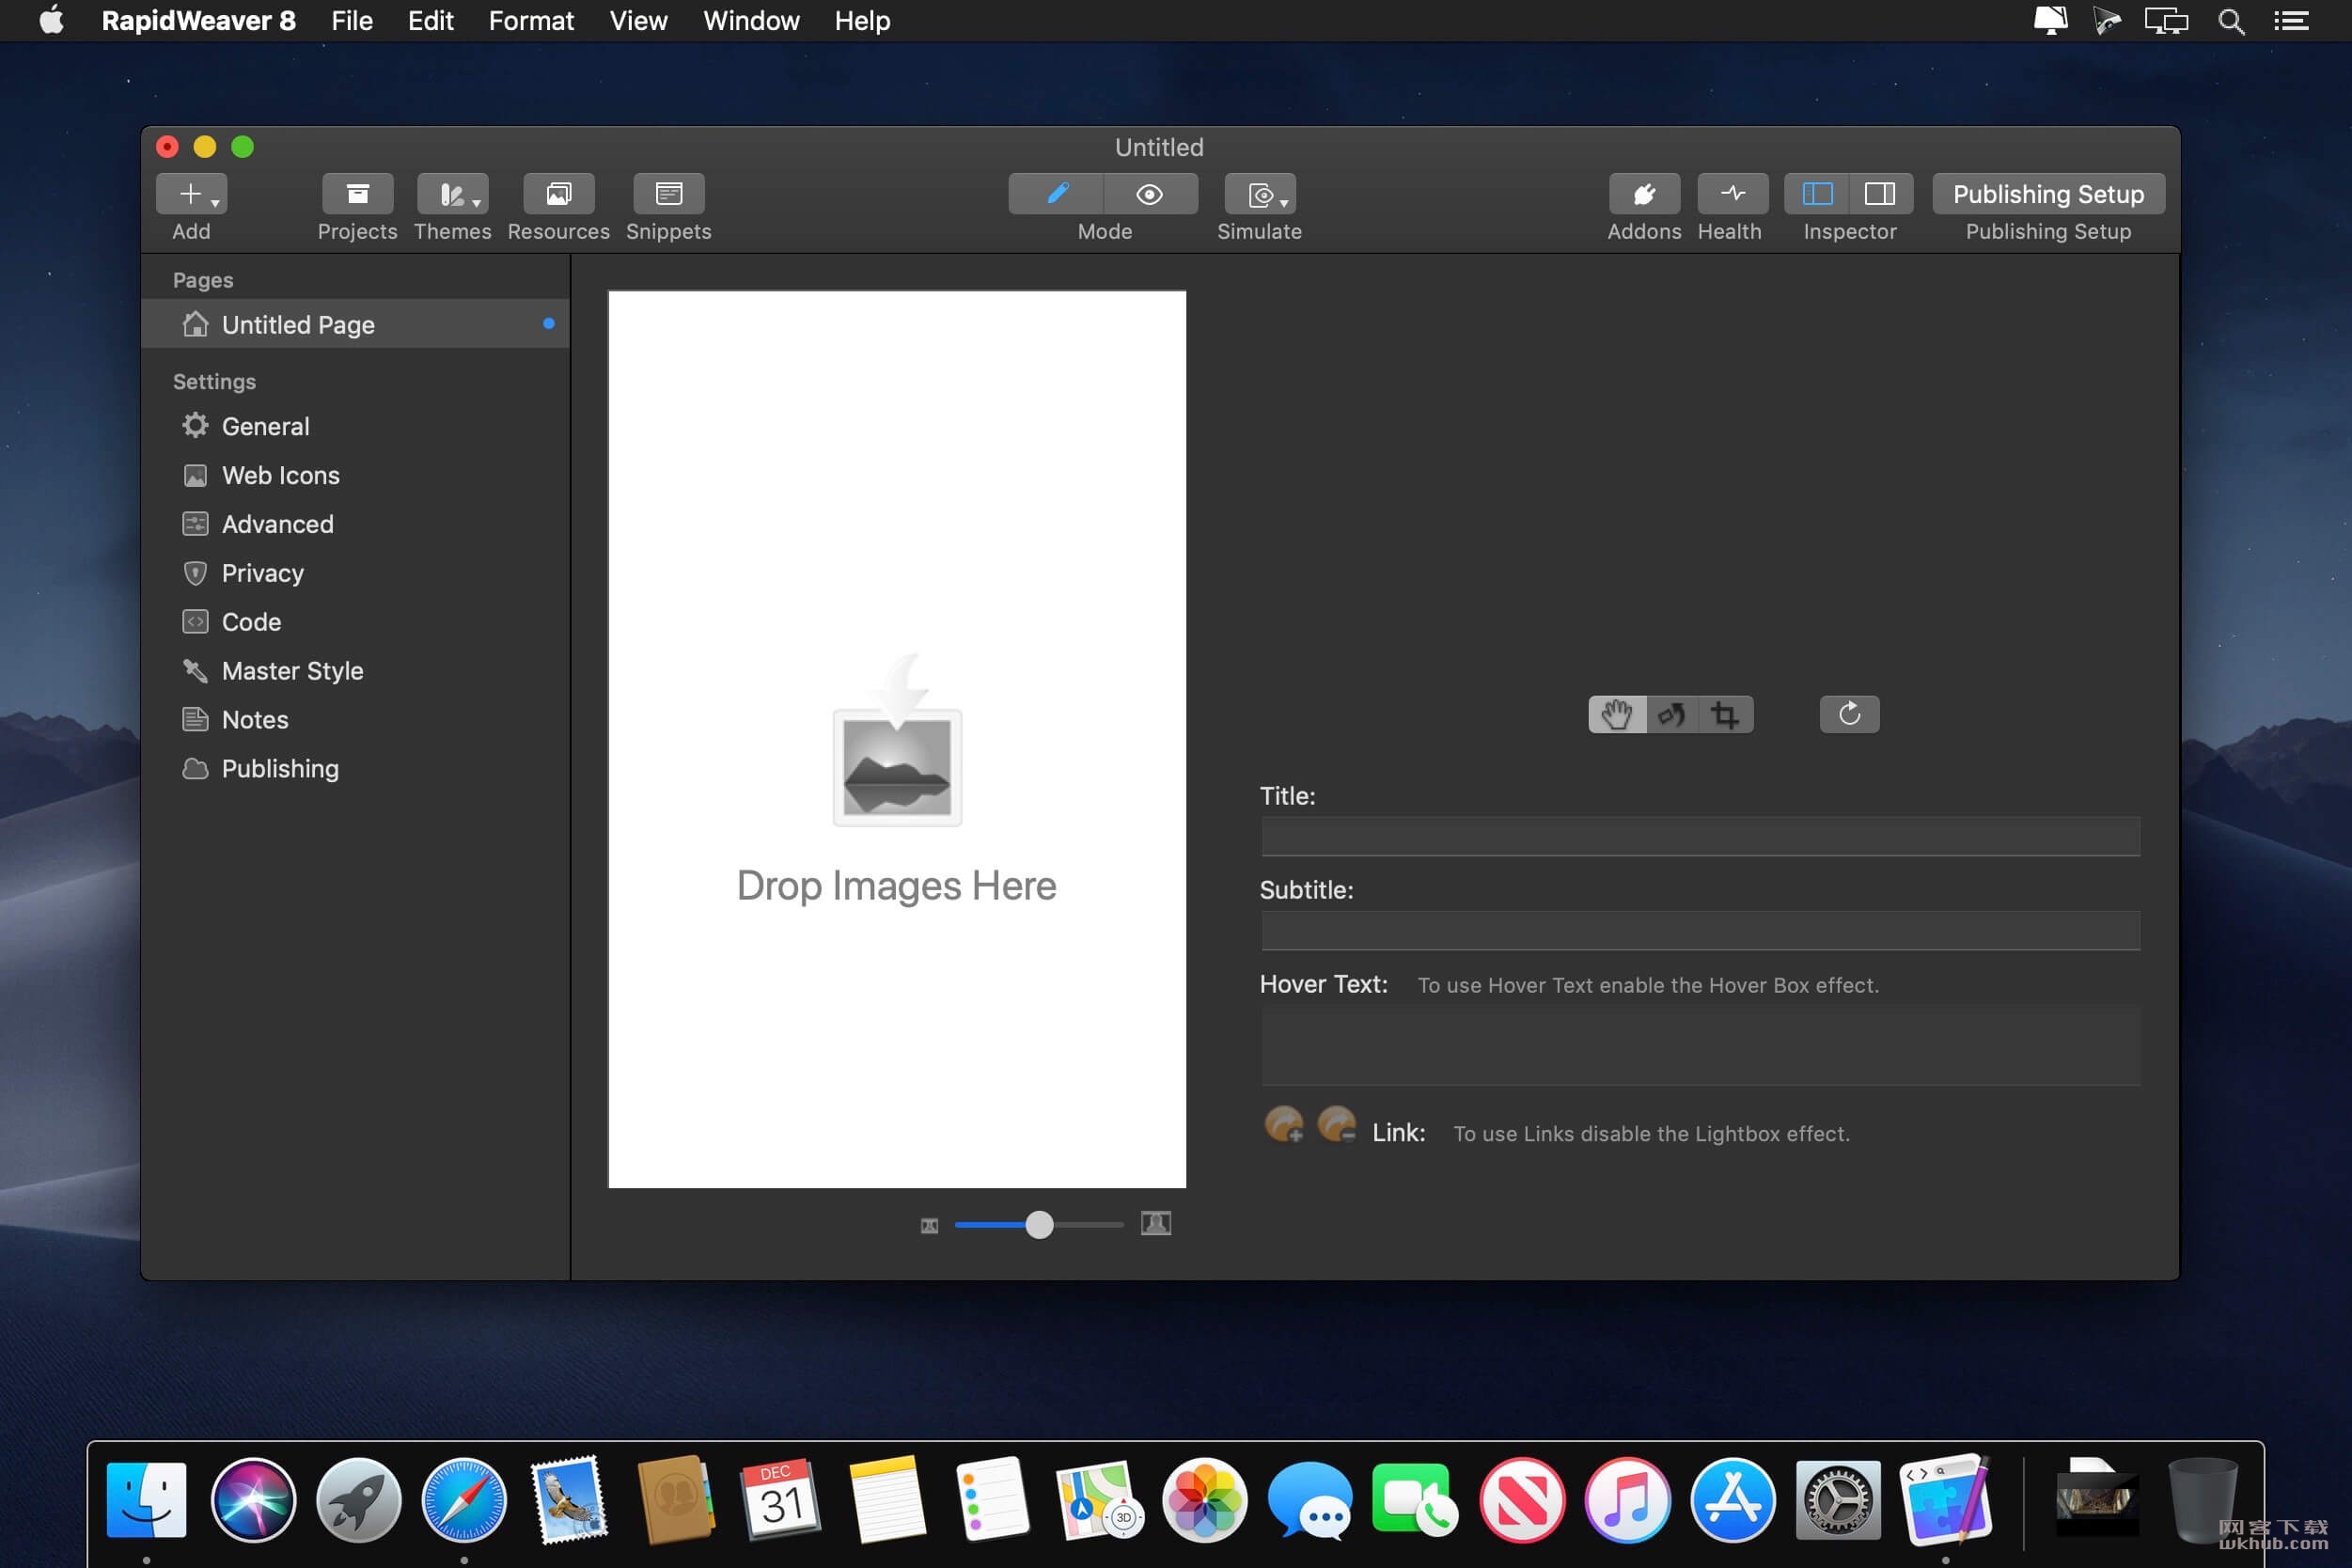Open iTunes from the Dock

point(1627,1500)
